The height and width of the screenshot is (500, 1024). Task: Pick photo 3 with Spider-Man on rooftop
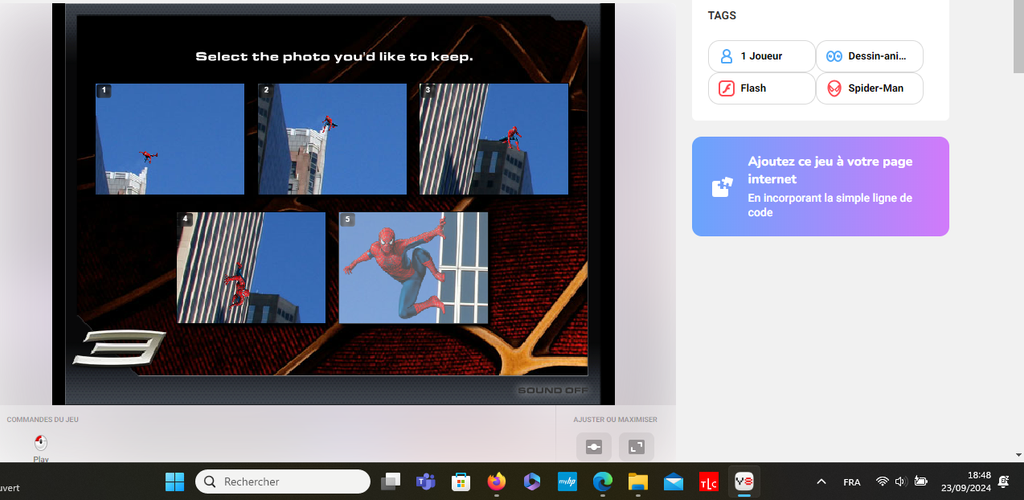click(x=494, y=139)
